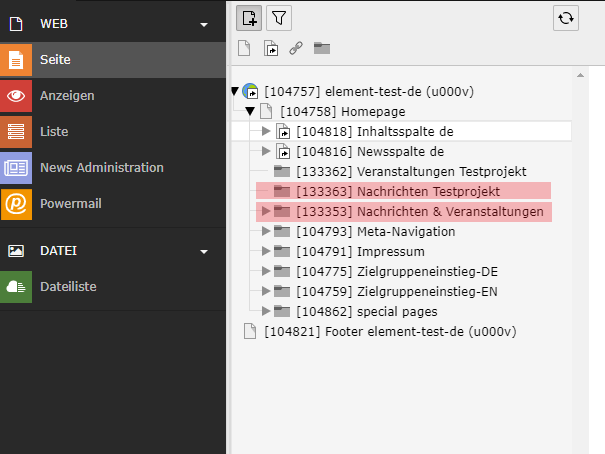Open the Liste module
This screenshot has width=605, height=454.
pos(54,132)
